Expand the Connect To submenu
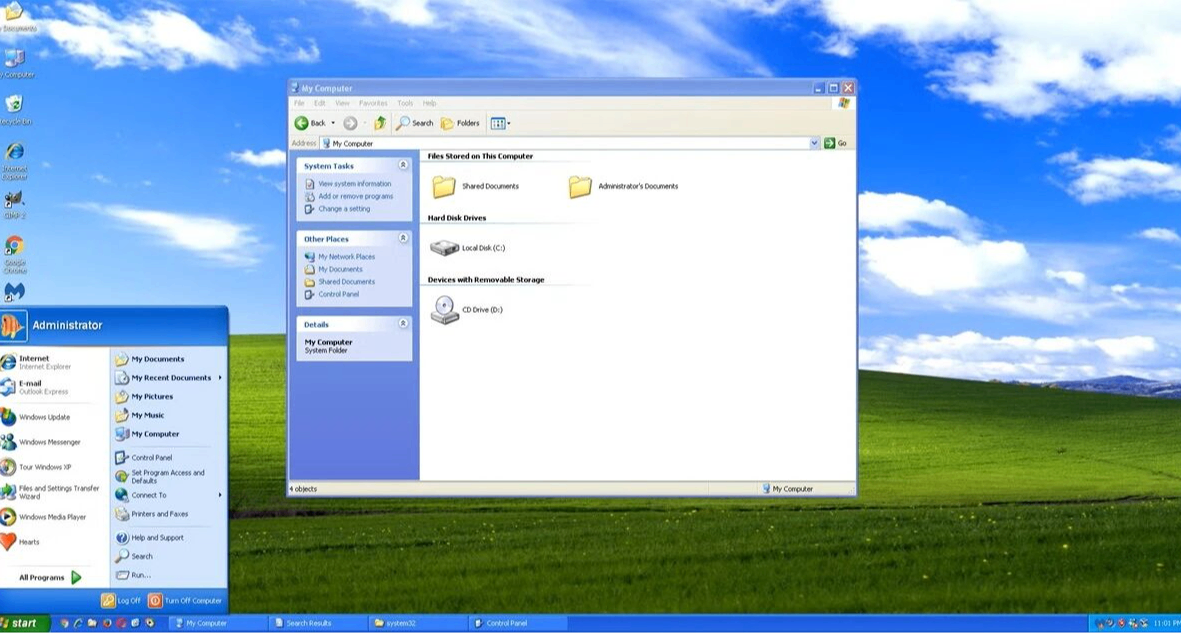 click(x=169, y=495)
